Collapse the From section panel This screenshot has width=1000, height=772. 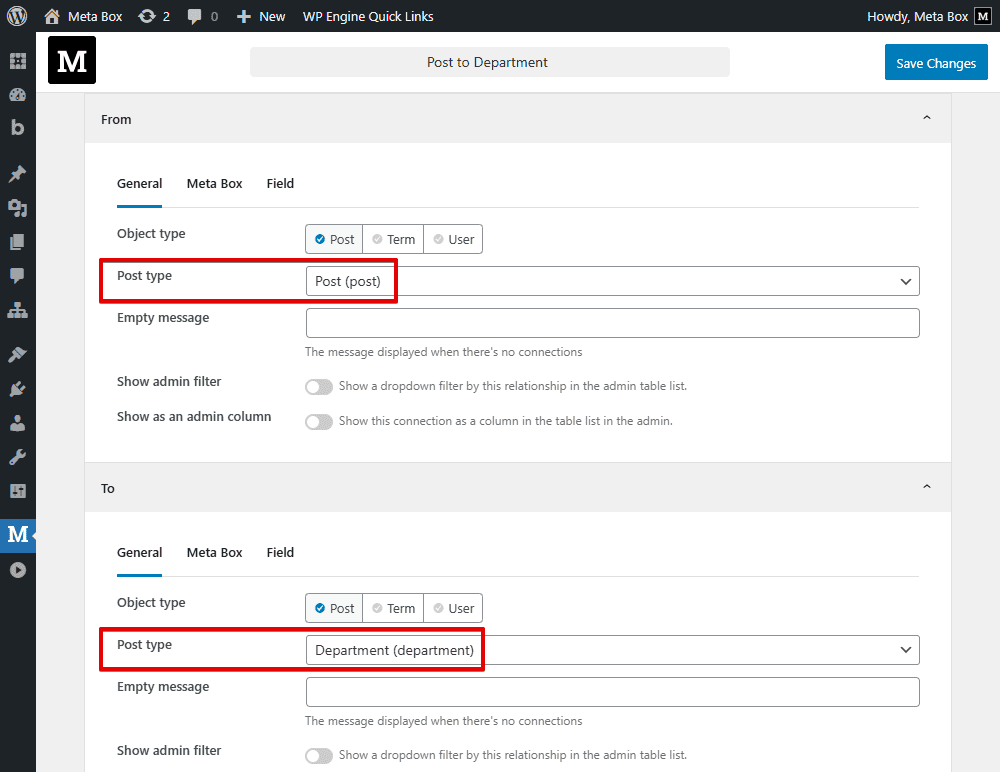click(x=926, y=117)
